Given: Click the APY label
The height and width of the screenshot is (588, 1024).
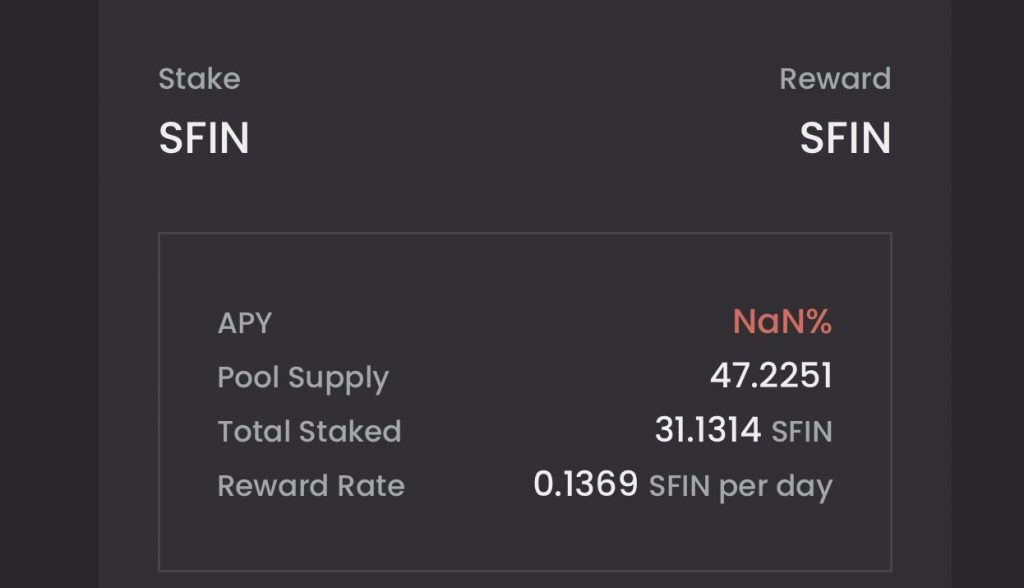Looking at the screenshot, I should 245,323.
